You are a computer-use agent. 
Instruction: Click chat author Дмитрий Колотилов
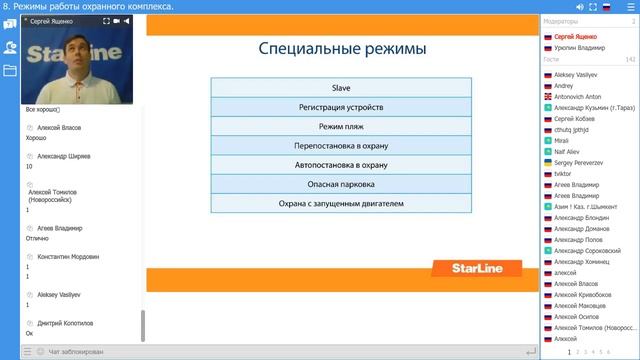click(65, 323)
